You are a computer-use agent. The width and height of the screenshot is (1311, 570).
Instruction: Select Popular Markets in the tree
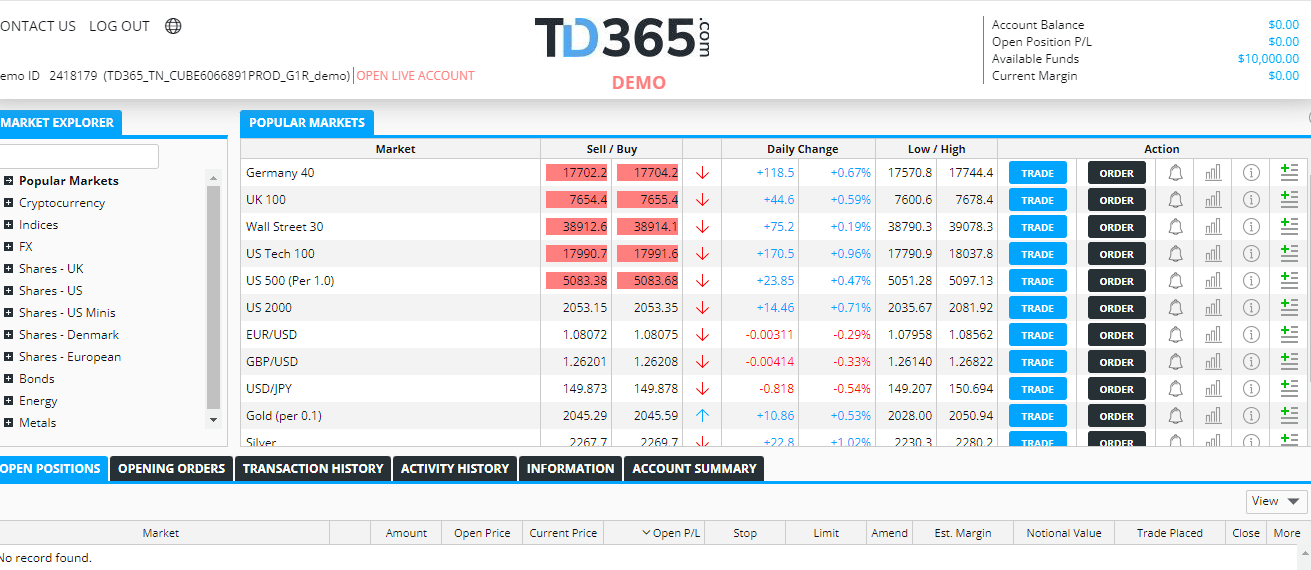[x=68, y=181]
